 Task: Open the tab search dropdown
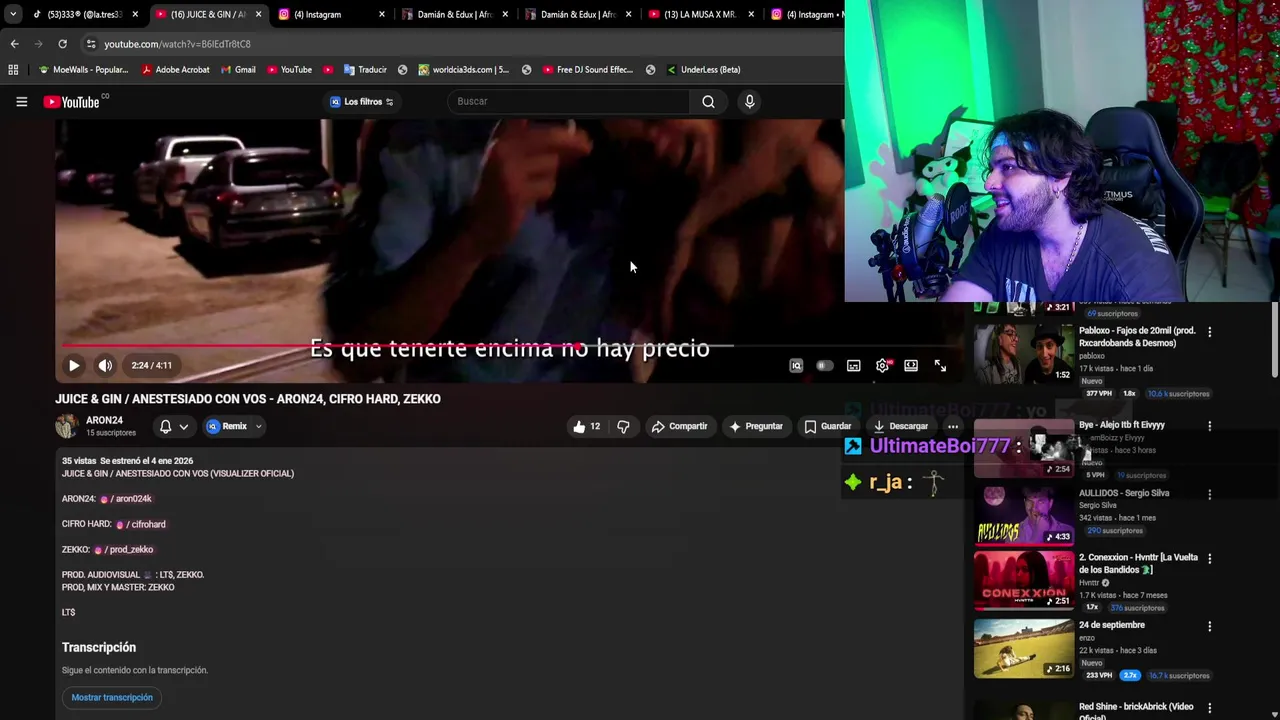click(12, 14)
